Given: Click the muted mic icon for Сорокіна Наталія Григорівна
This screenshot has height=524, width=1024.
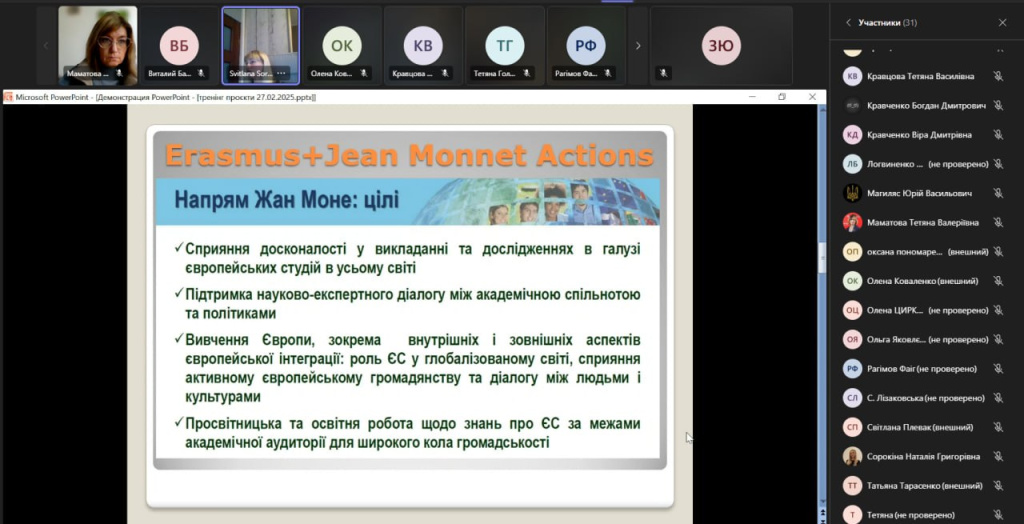Looking at the screenshot, I should (998, 457).
